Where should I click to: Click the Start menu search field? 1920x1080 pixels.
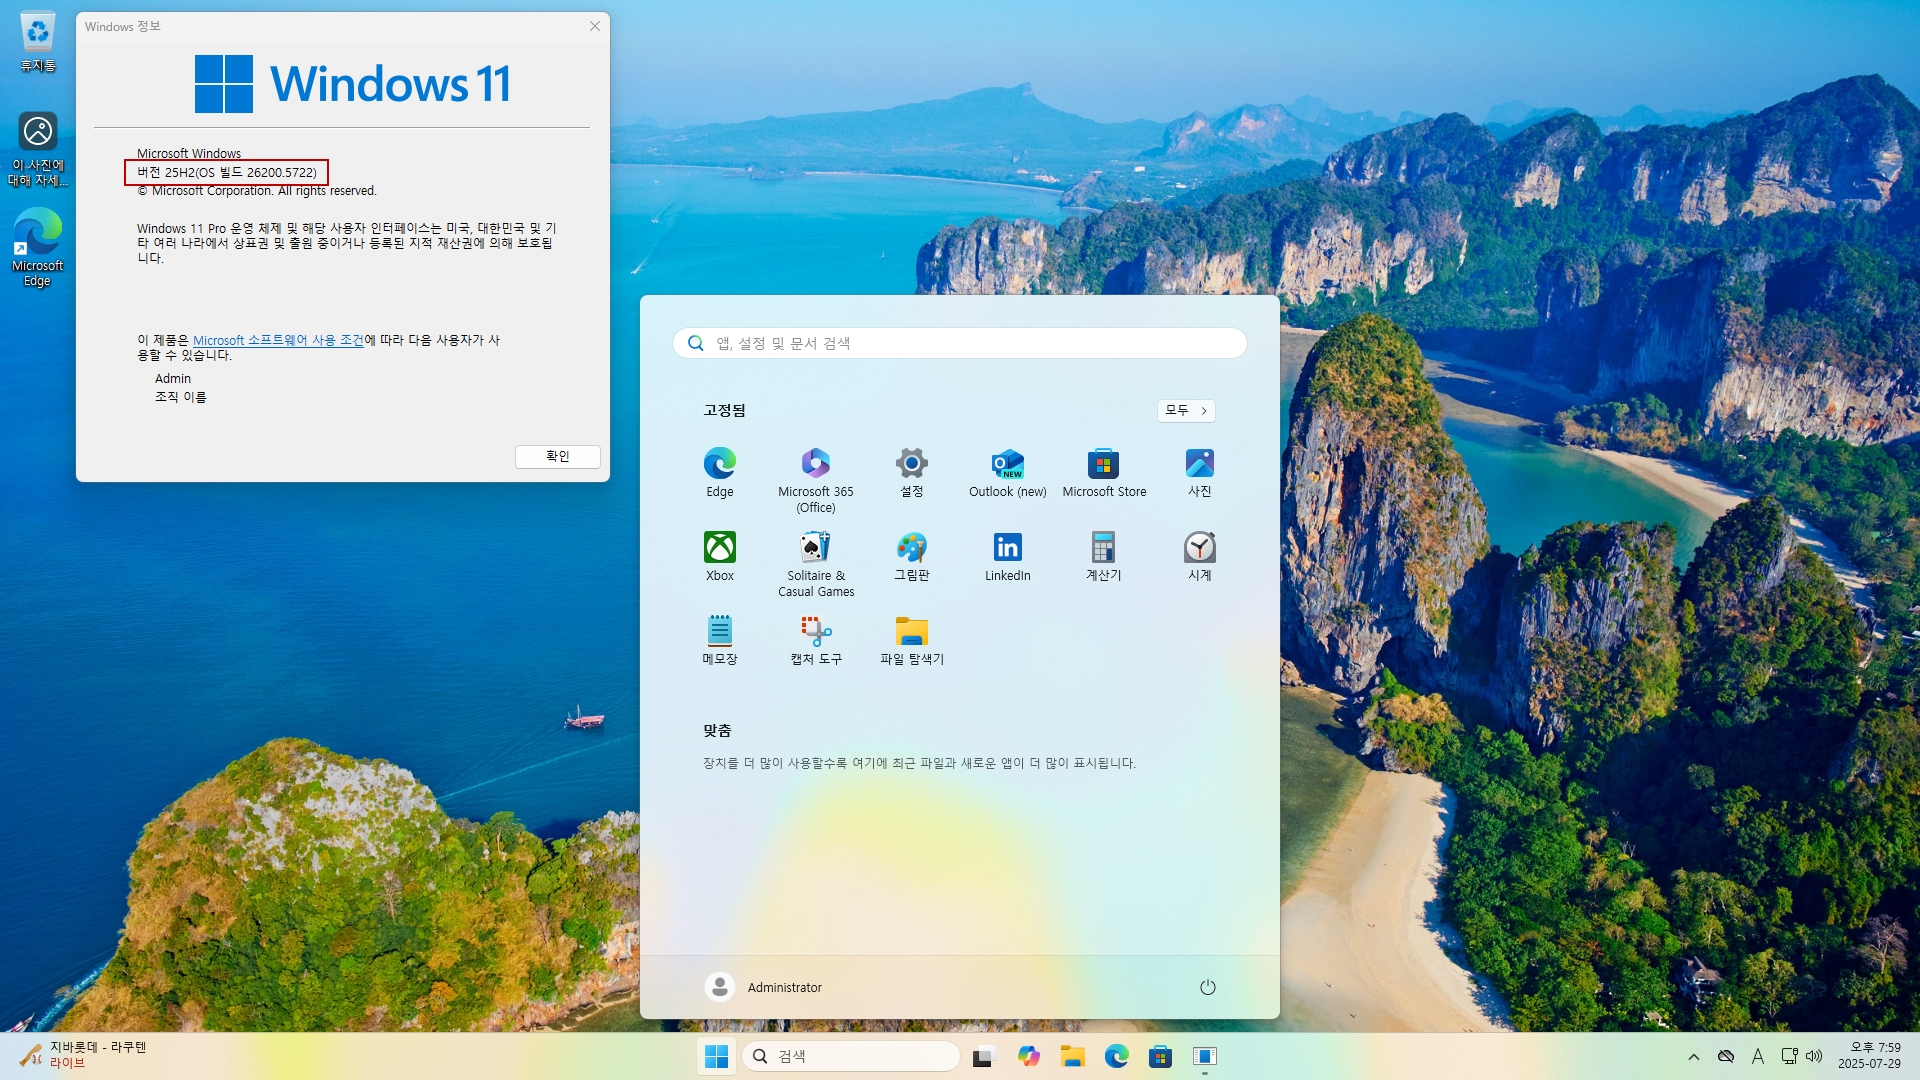click(x=960, y=343)
